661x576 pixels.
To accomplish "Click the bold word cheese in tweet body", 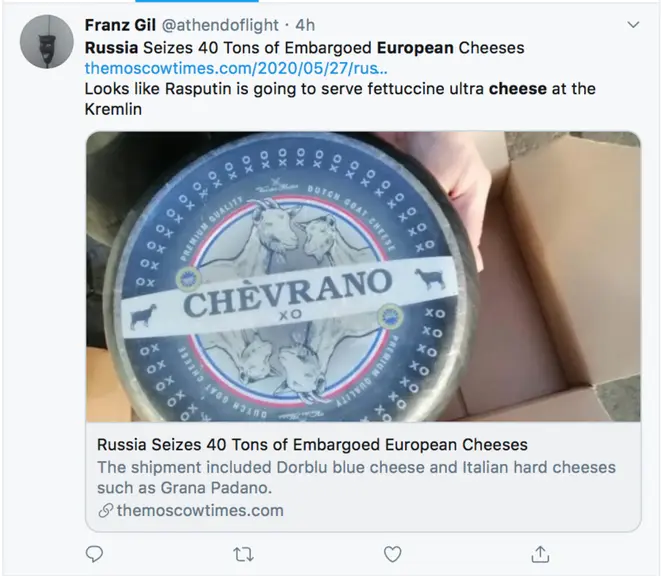I will point(518,89).
